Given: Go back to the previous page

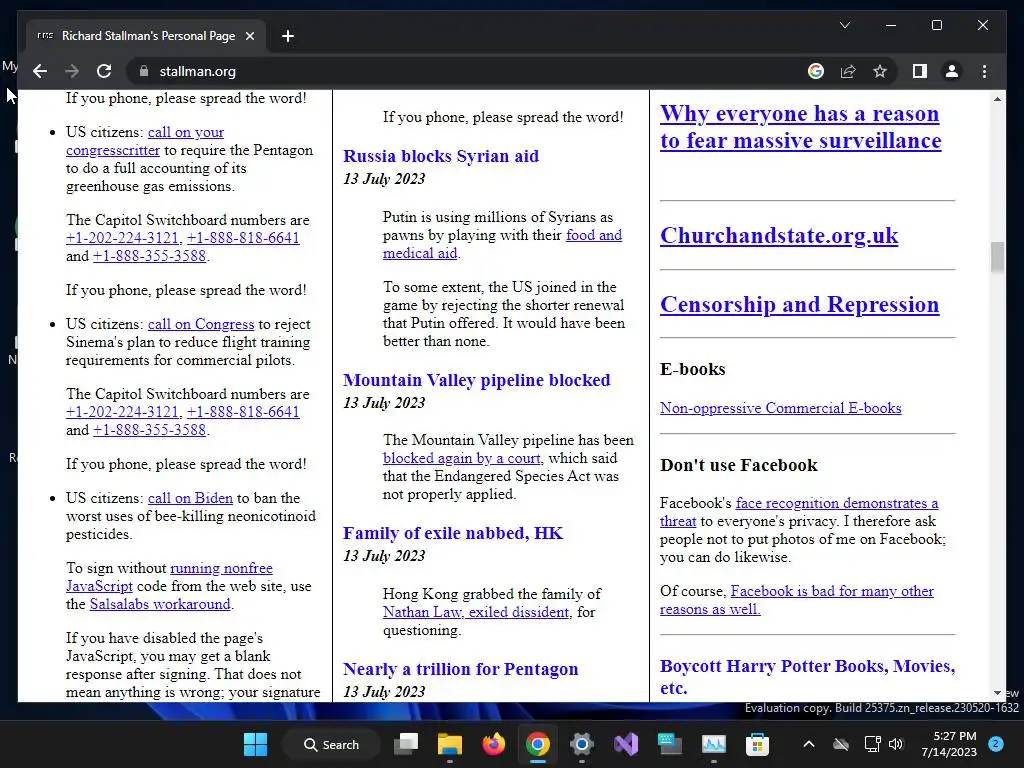Looking at the screenshot, I should click(x=40, y=71).
